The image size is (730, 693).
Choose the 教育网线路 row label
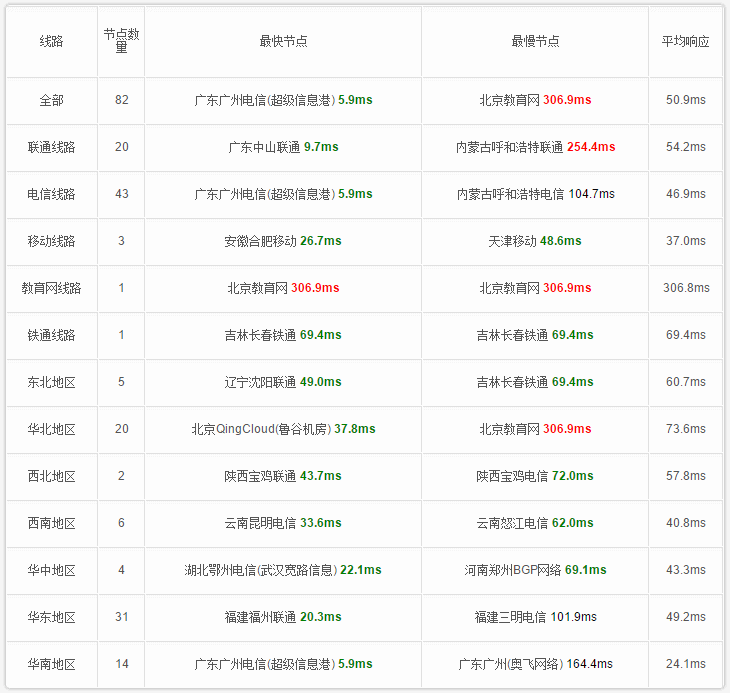pos(51,288)
